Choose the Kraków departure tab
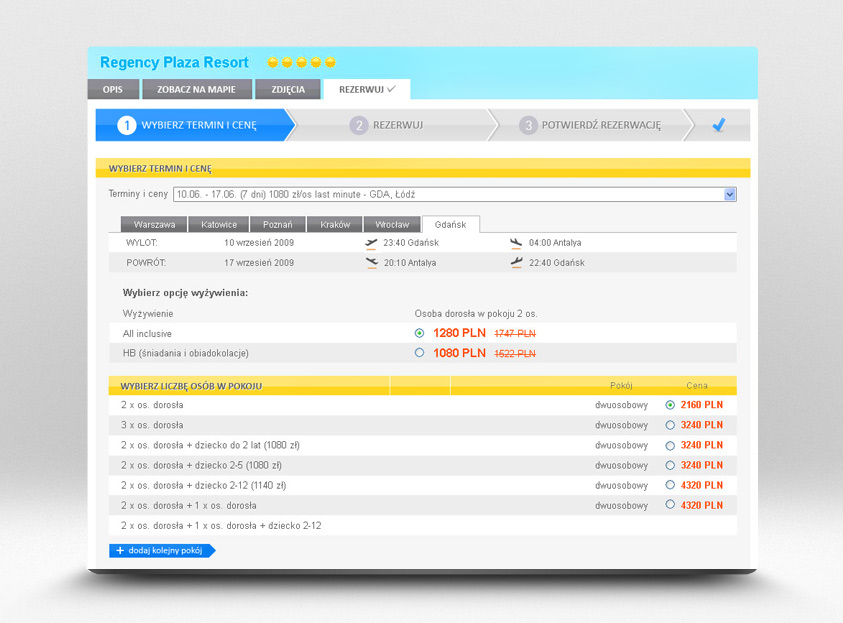The image size is (843, 623). click(335, 225)
